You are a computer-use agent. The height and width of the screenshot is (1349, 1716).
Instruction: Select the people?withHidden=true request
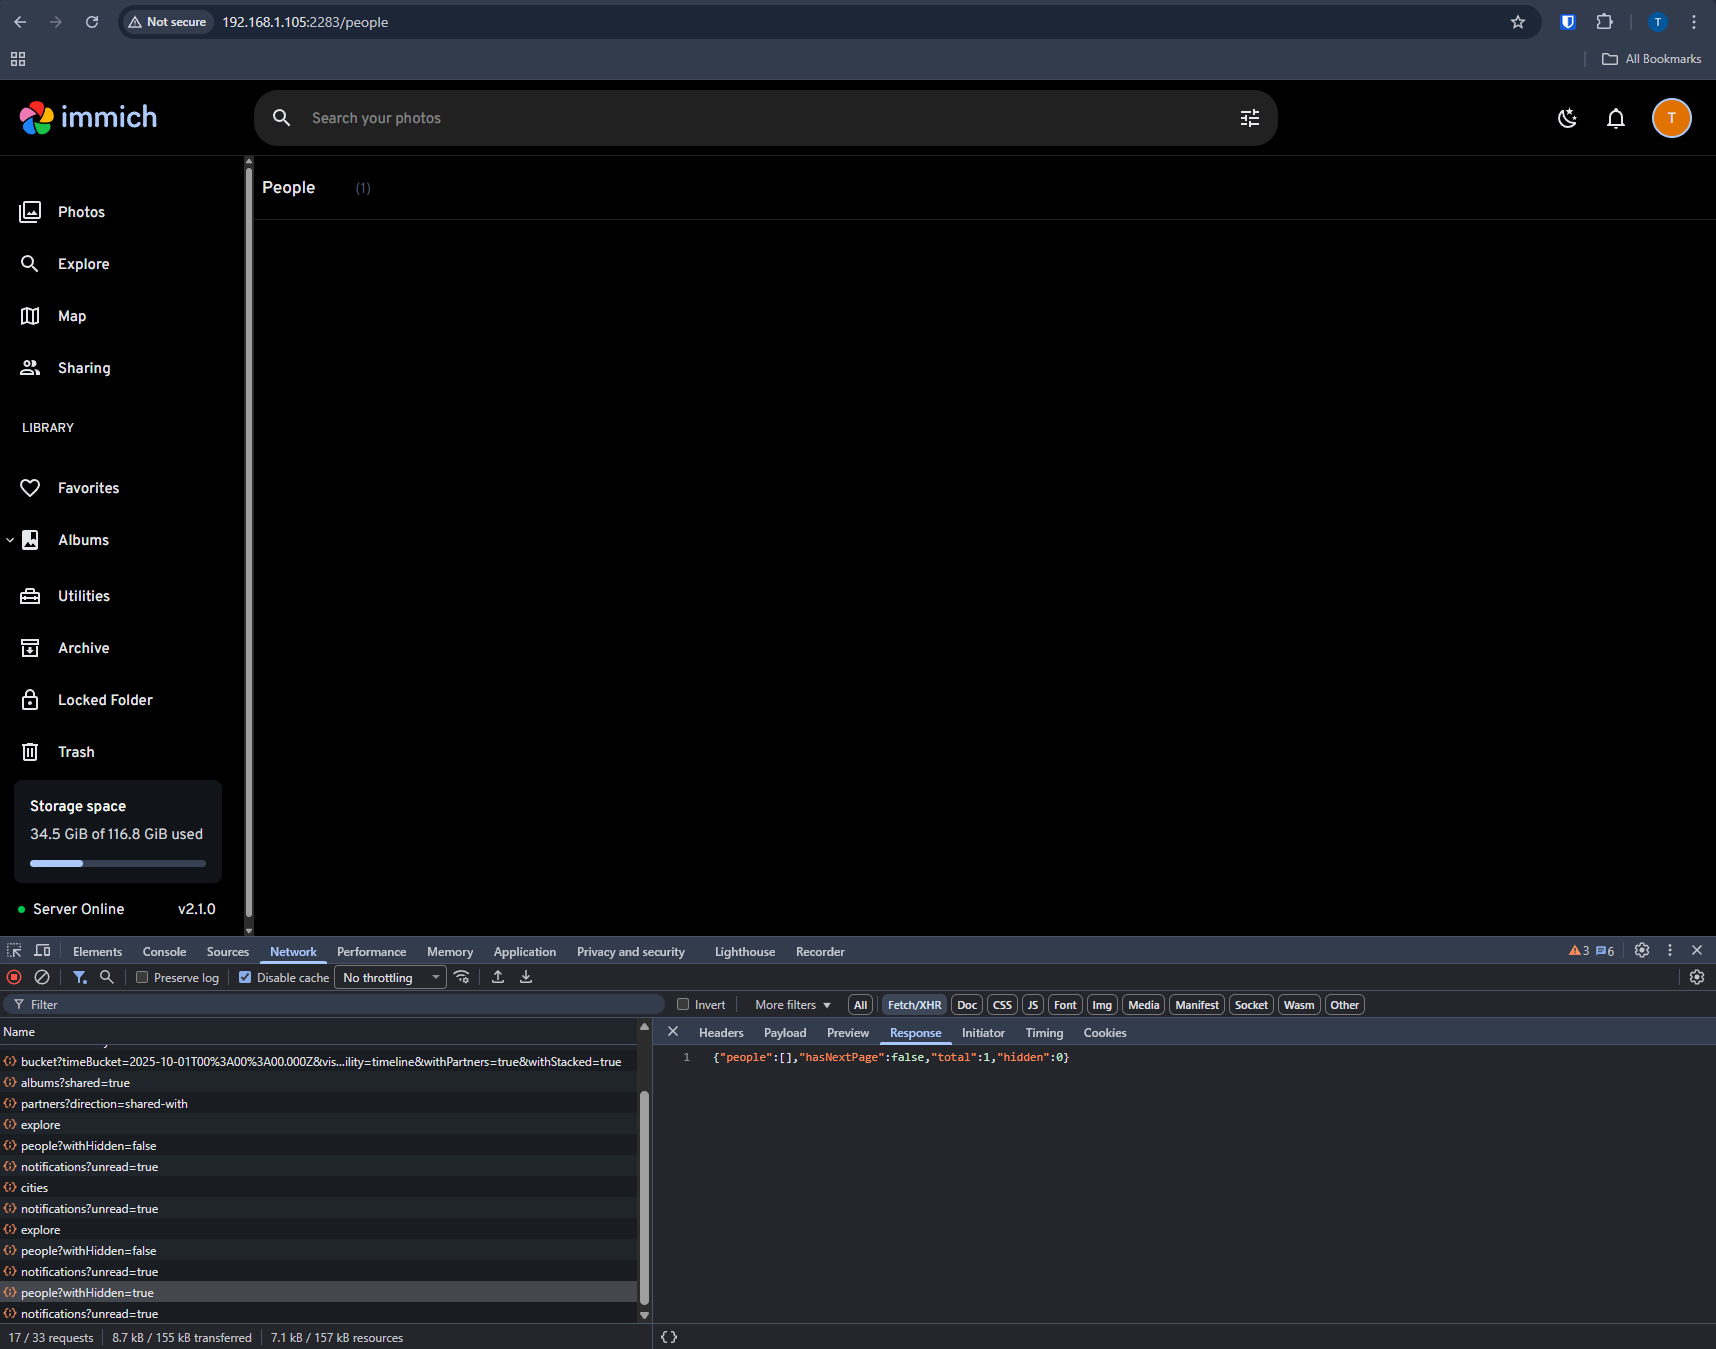(88, 1292)
